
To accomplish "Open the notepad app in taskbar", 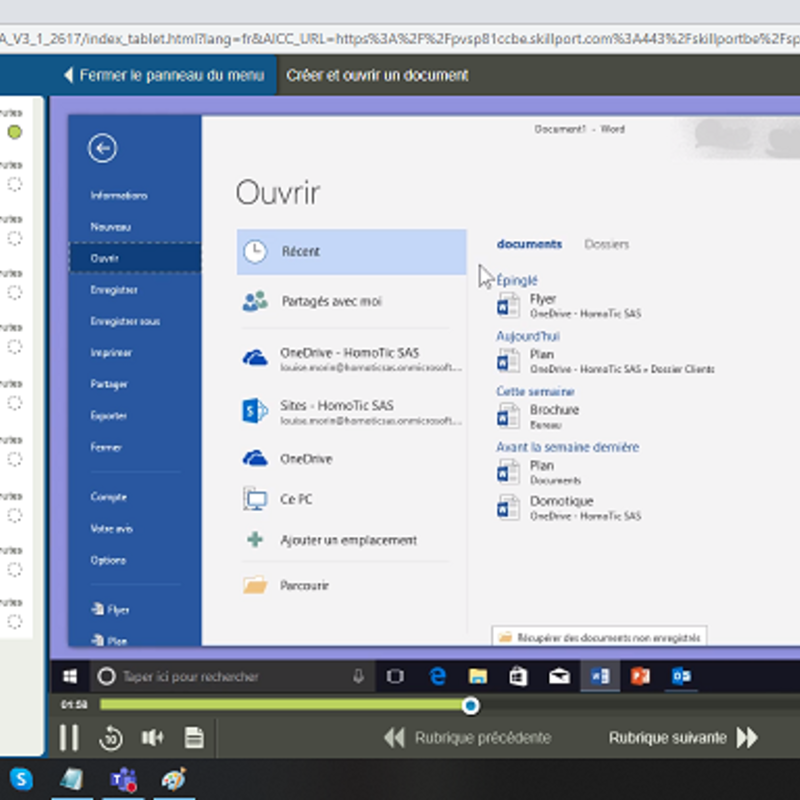I will [x=71, y=779].
